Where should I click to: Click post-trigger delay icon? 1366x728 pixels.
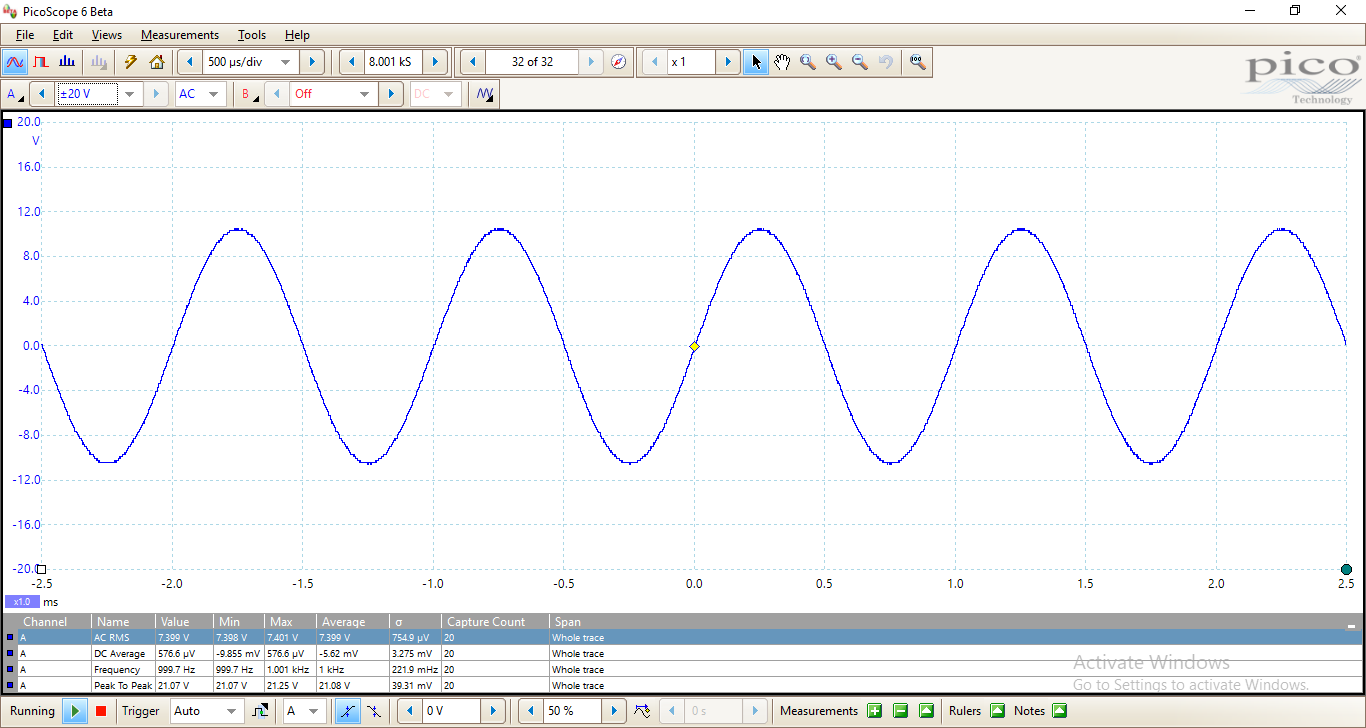642,711
